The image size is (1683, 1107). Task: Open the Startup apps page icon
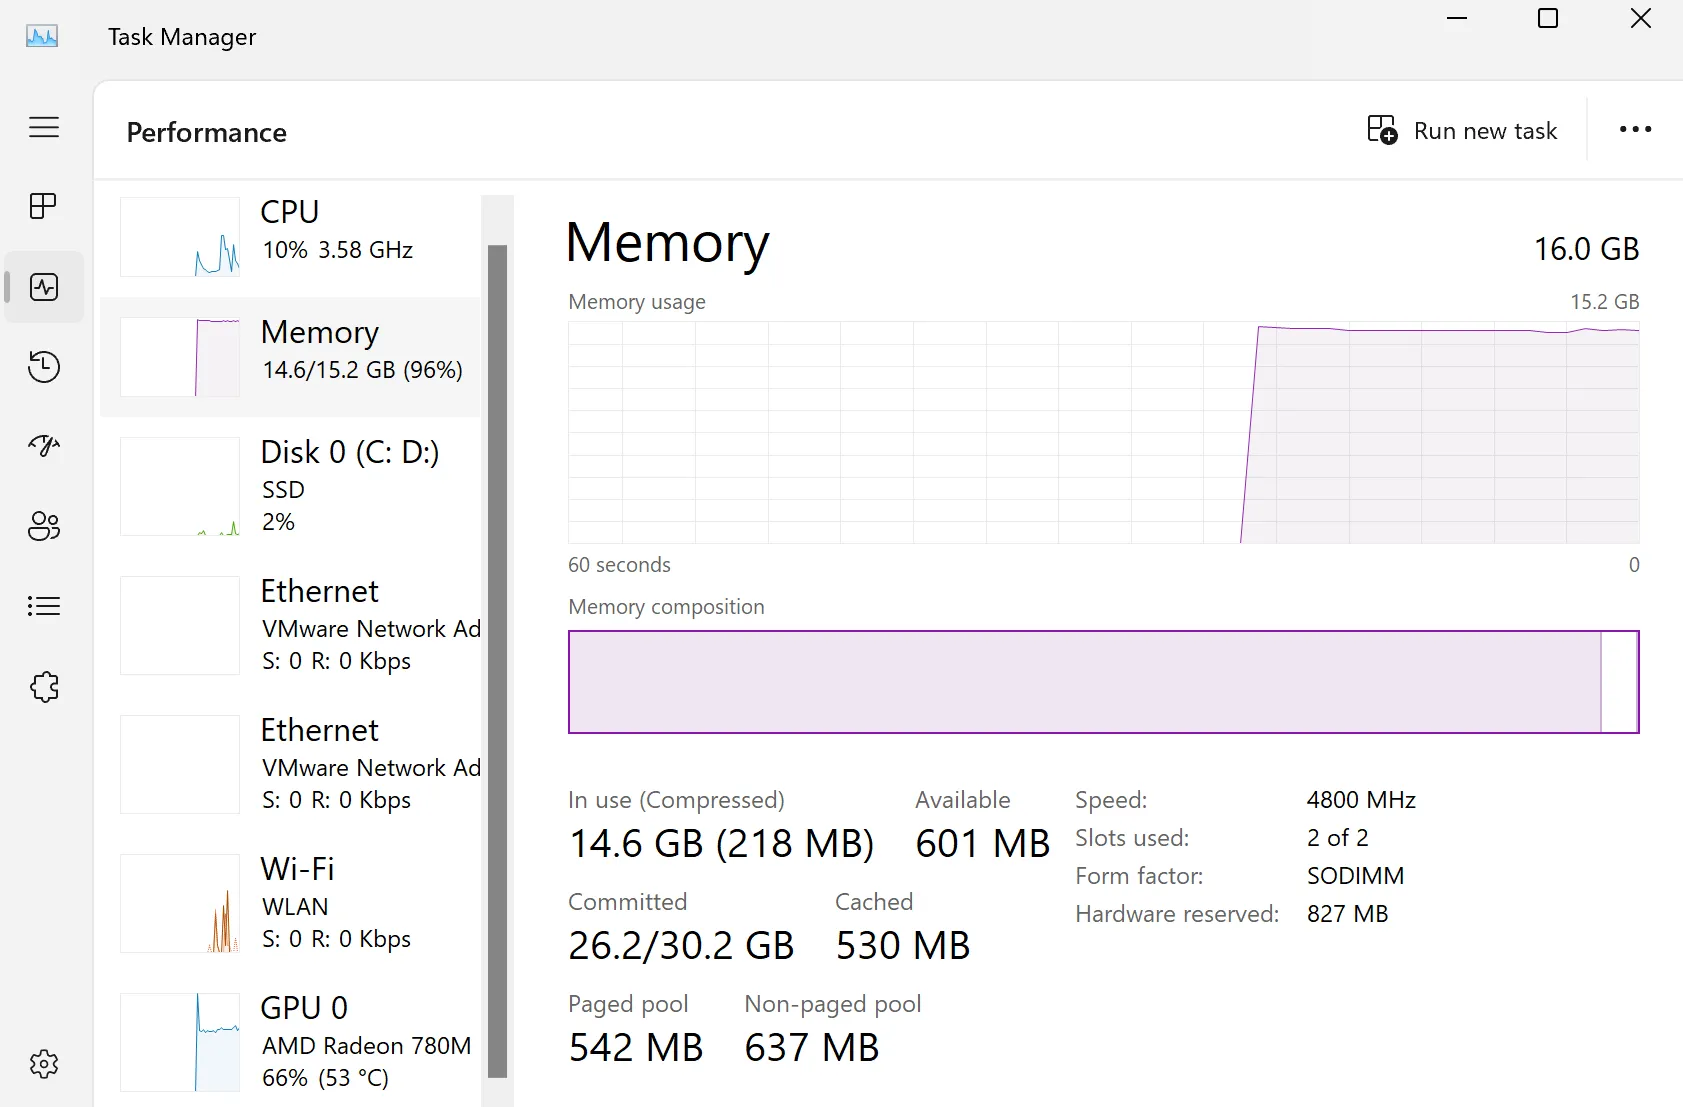click(44, 446)
